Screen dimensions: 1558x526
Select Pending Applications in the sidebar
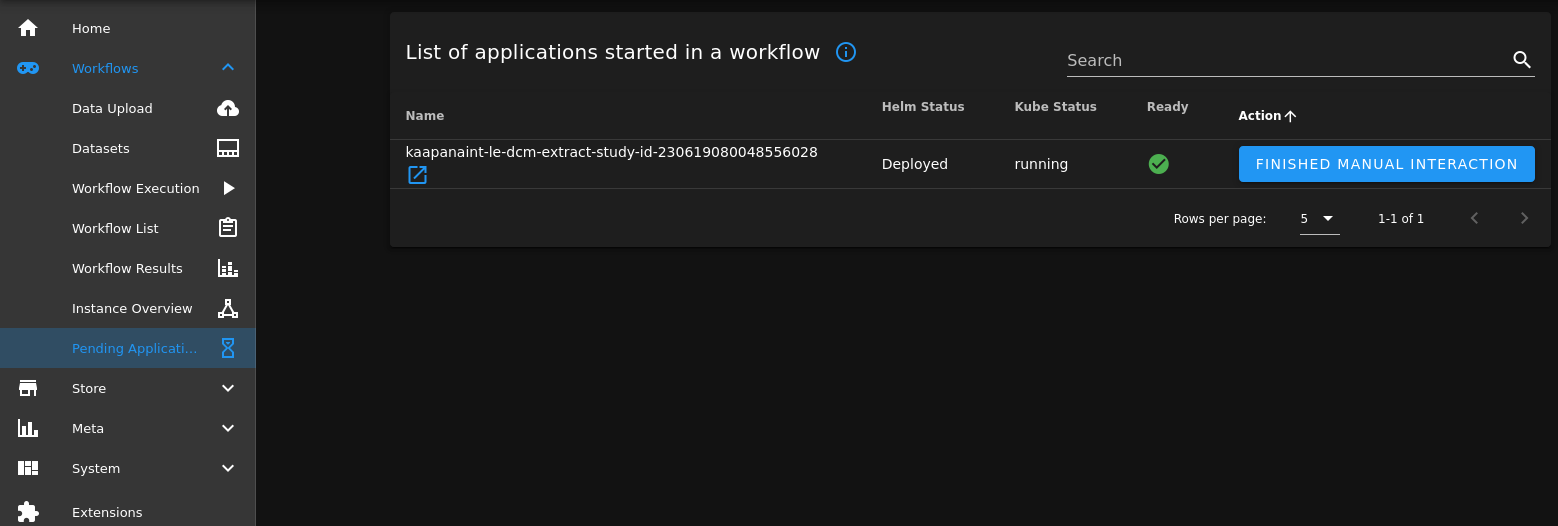[x=134, y=348]
